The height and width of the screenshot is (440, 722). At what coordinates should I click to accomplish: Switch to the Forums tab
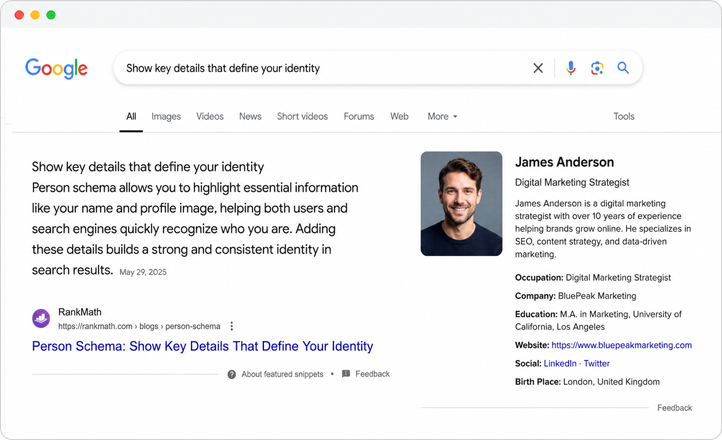pos(359,116)
